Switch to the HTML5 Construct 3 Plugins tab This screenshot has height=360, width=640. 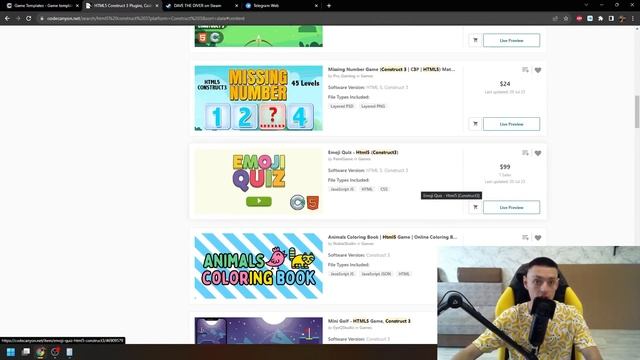click(x=122, y=6)
